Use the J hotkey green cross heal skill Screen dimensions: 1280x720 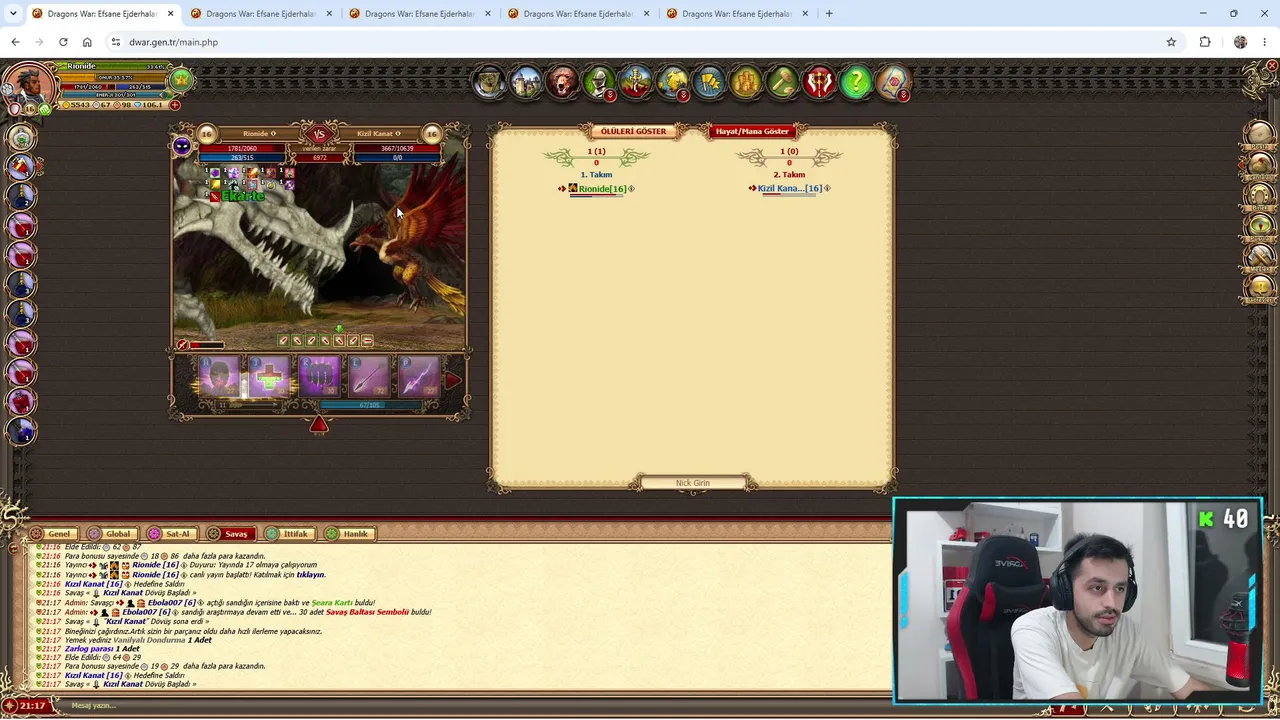pyautogui.click(x=270, y=377)
